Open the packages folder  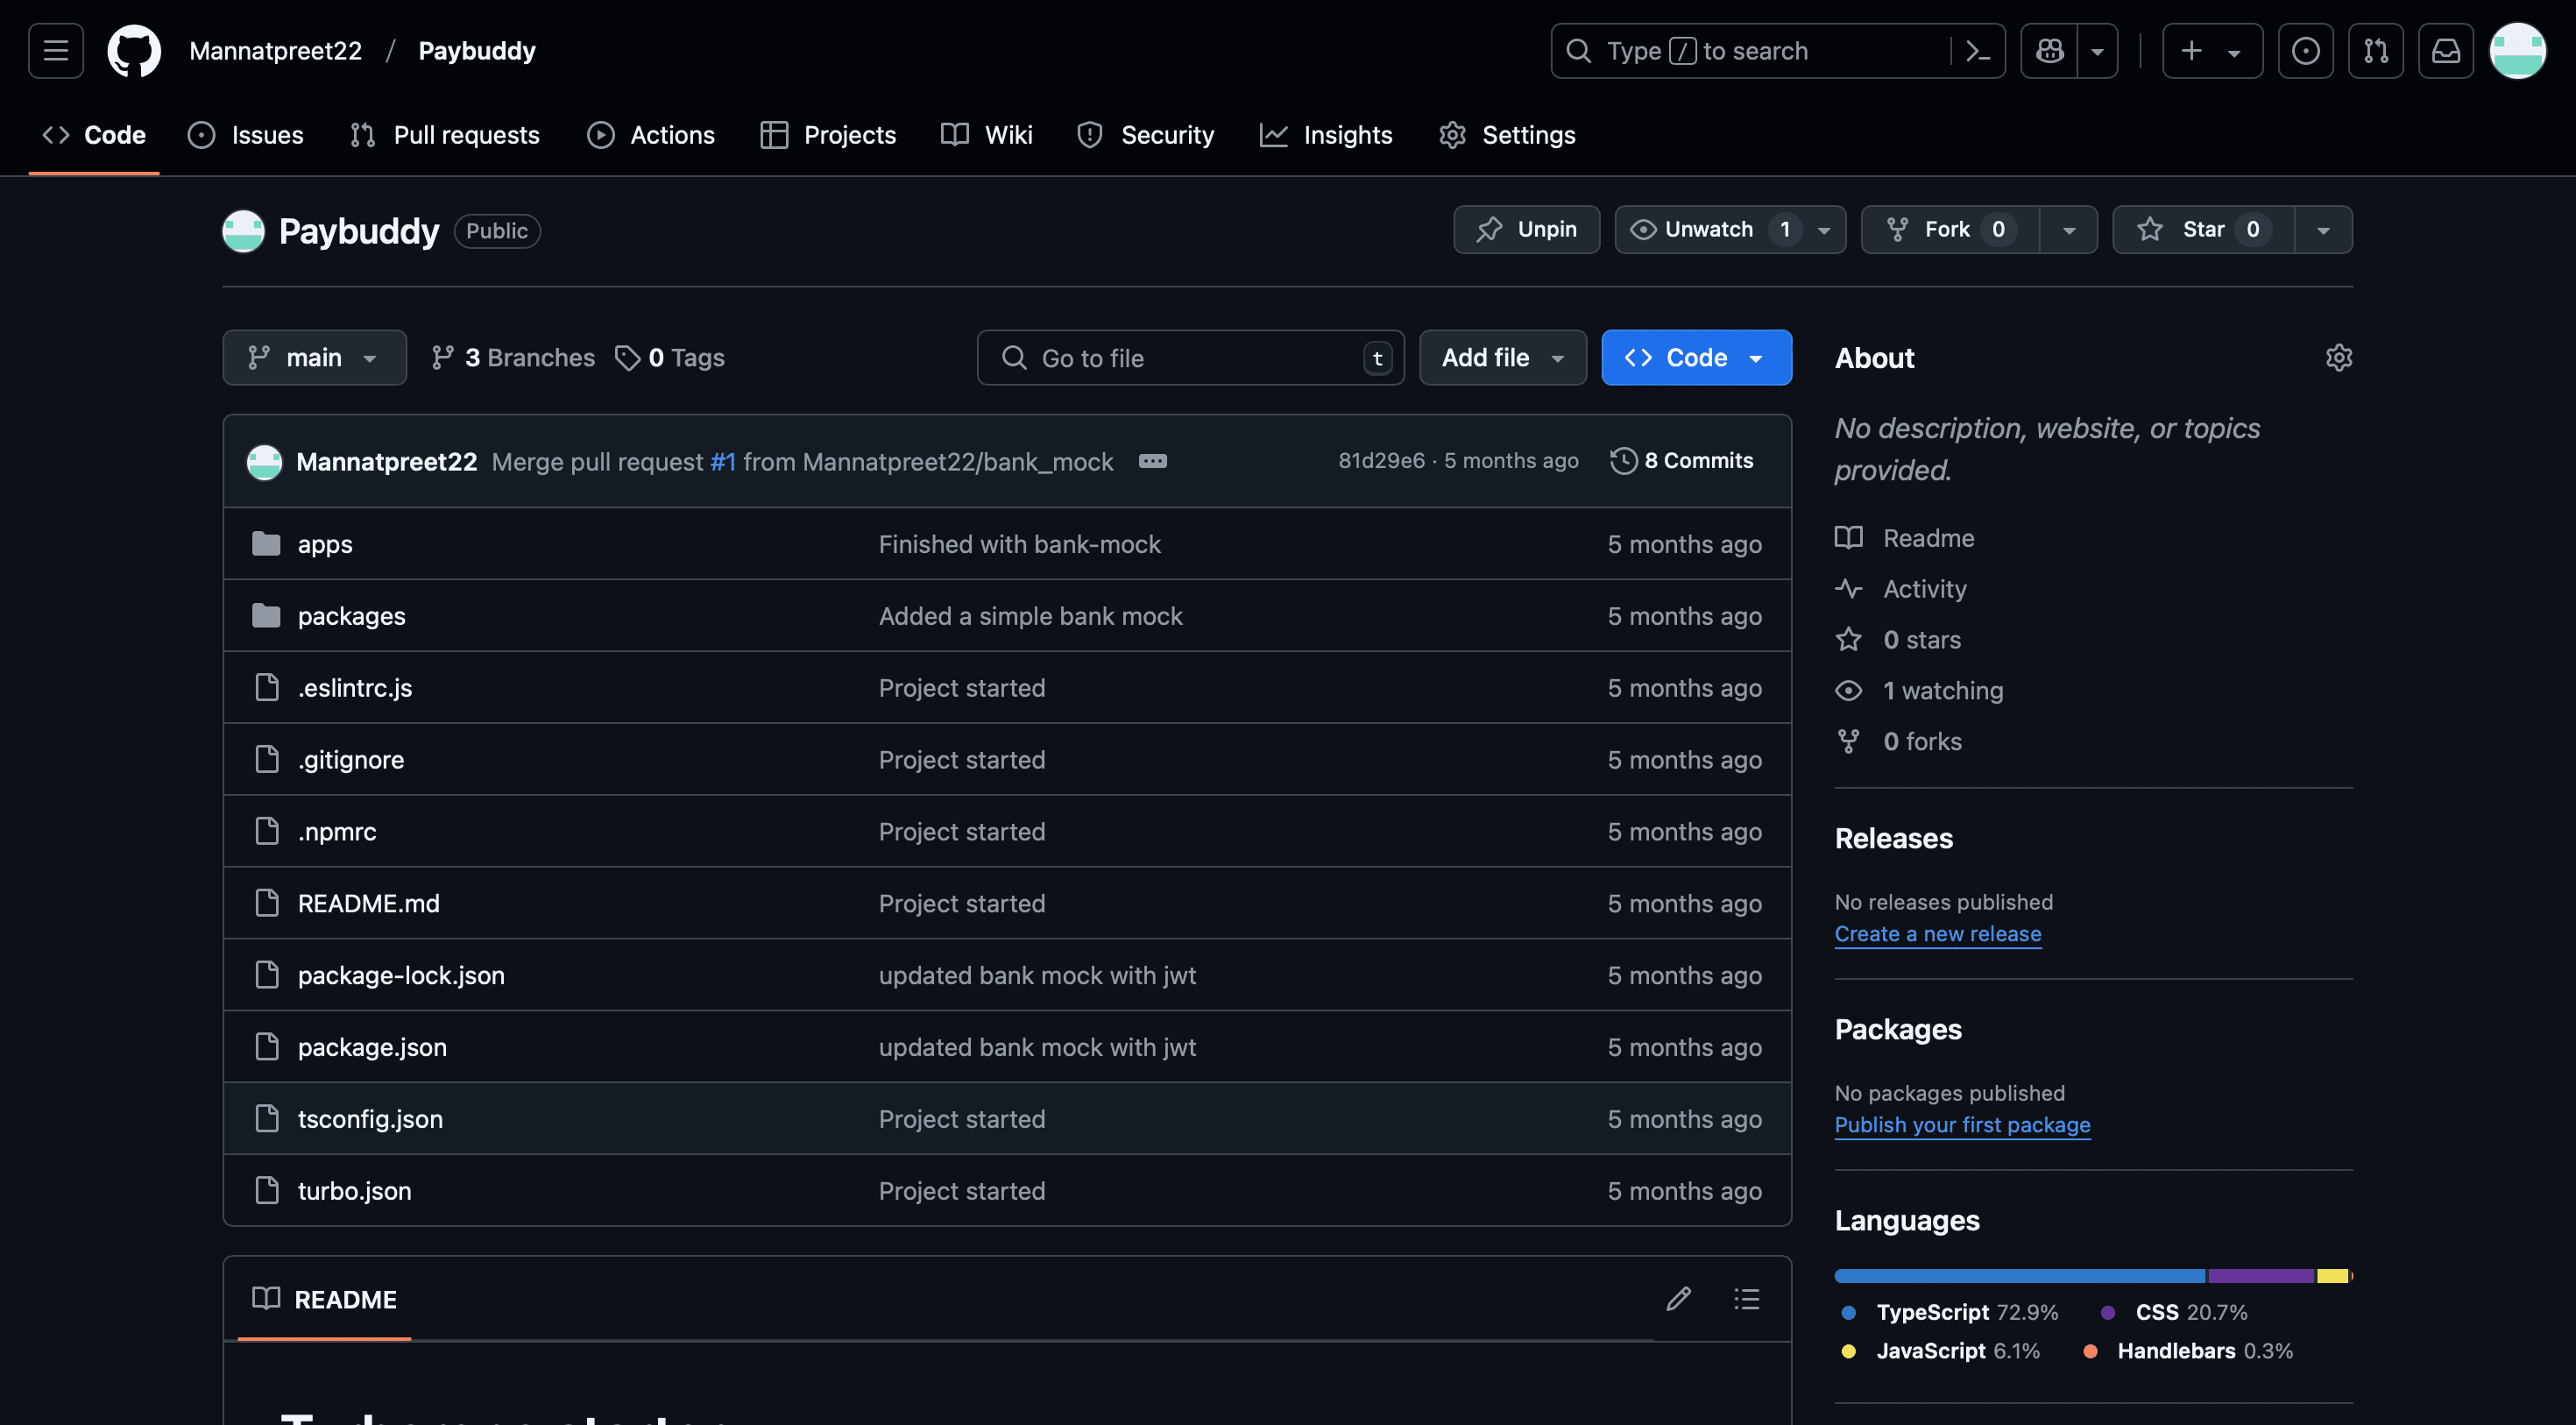(x=351, y=616)
